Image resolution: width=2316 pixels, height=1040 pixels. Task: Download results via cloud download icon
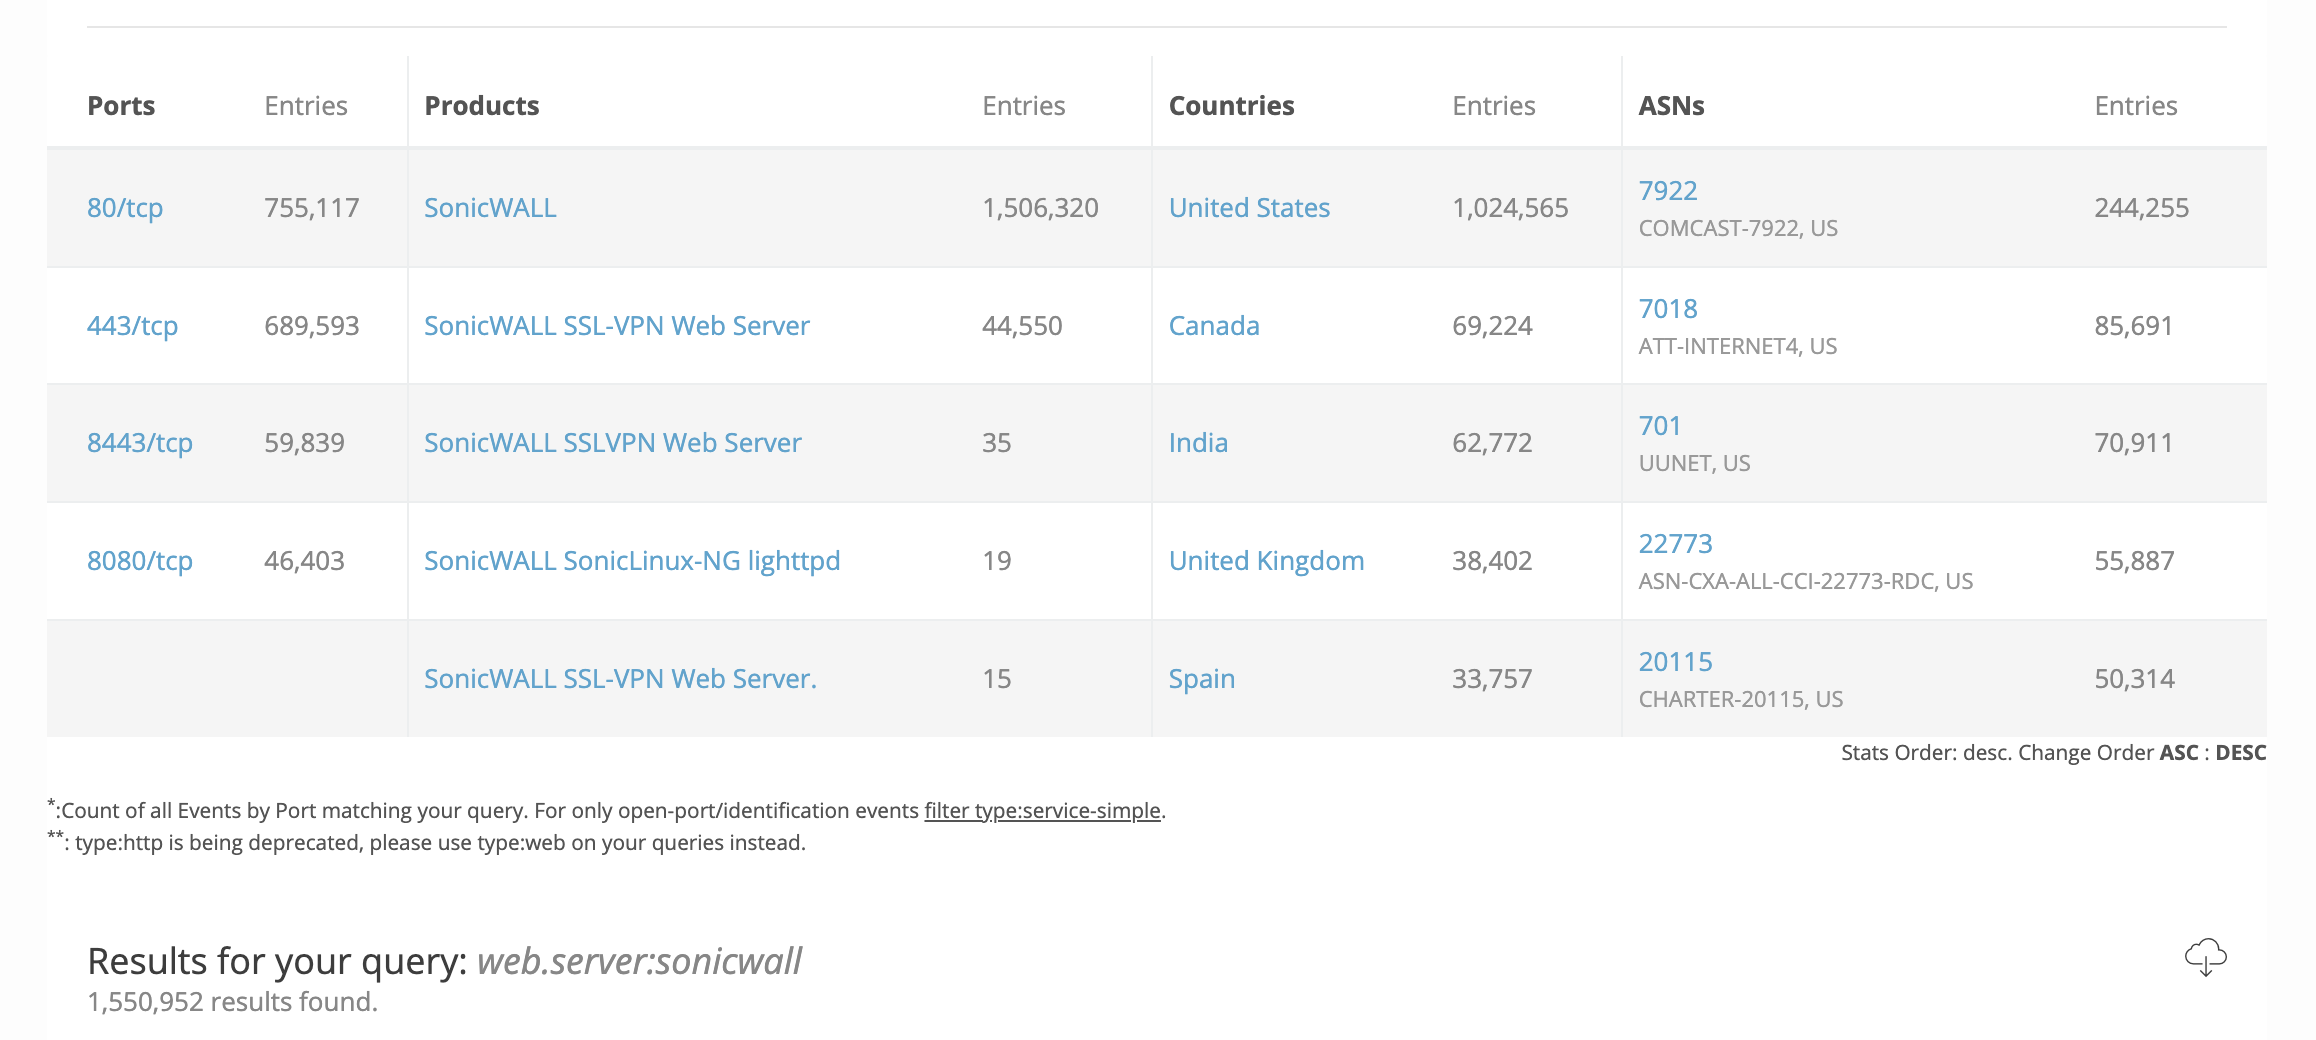tap(2205, 957)
